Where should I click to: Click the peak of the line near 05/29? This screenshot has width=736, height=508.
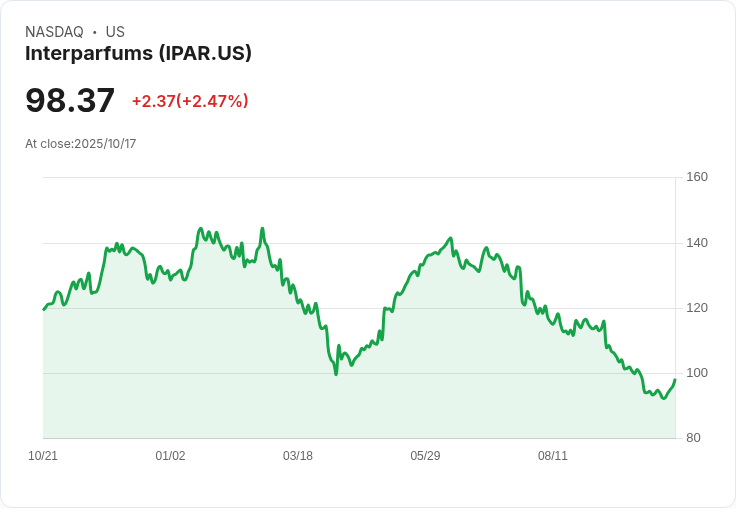coord(451,238)
